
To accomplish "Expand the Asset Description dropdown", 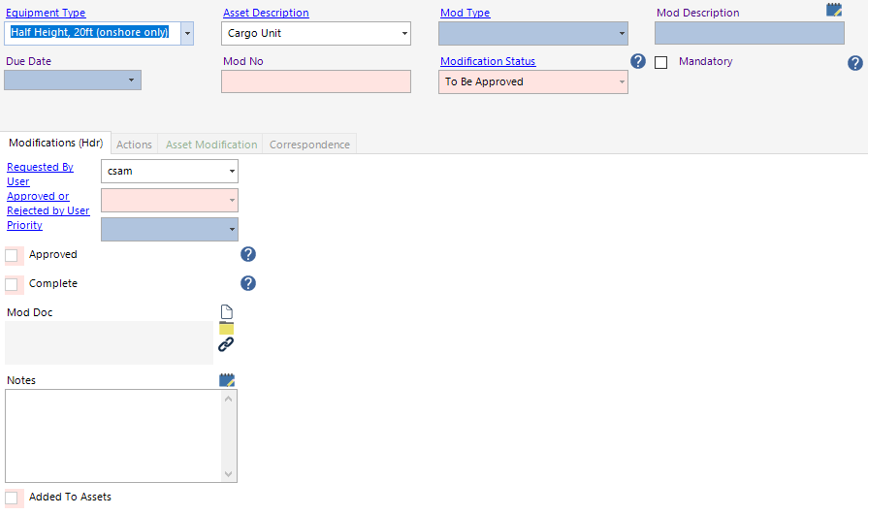I will 404,34.
